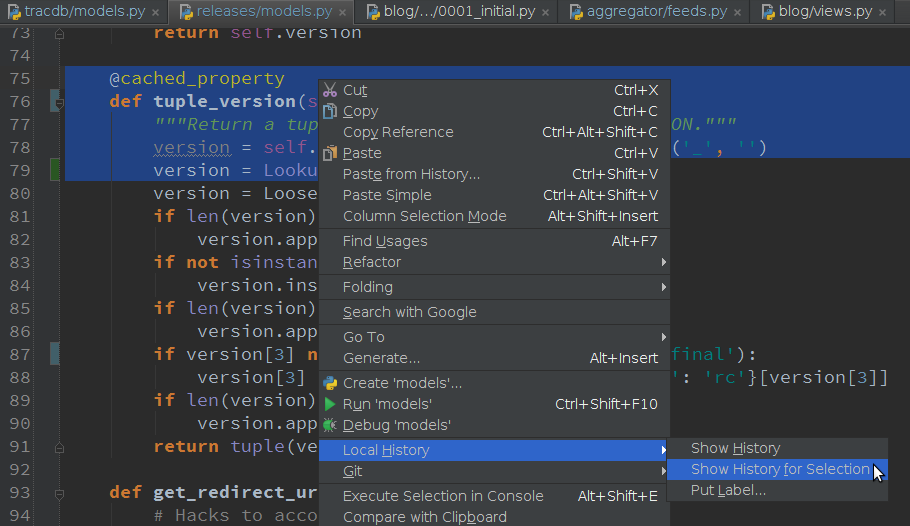
Task: Click the Paste clipboard icon
Action: click(330, 153)
